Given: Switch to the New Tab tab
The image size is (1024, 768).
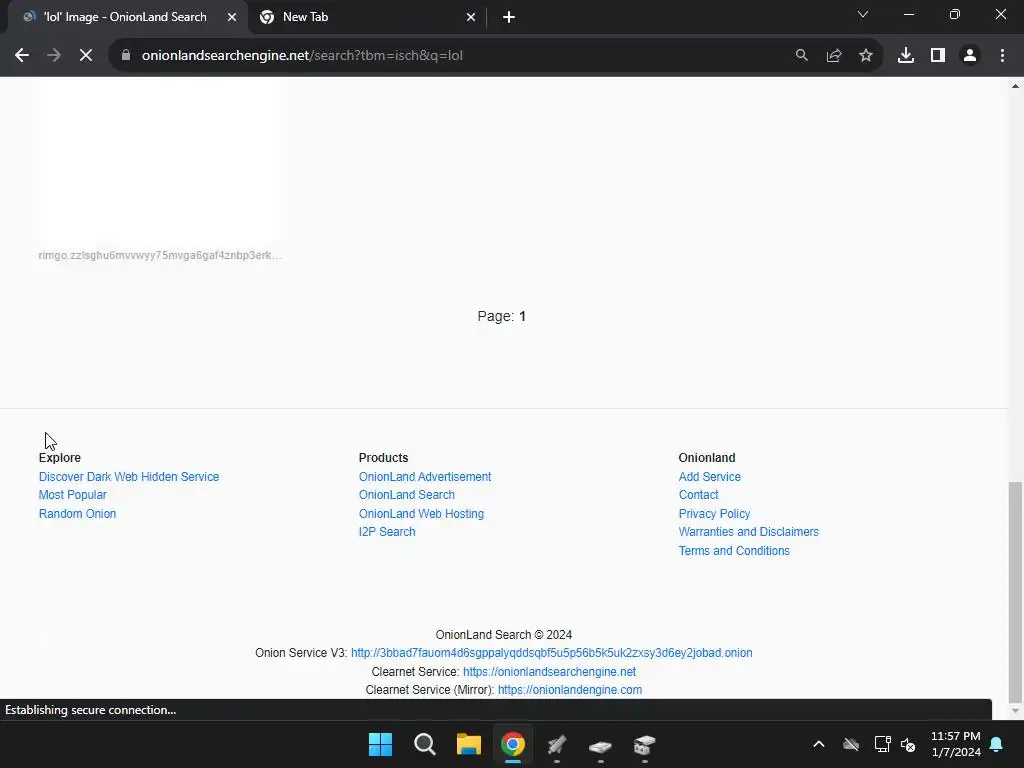Looking at the screenshot, I should [x=366, y=18].
